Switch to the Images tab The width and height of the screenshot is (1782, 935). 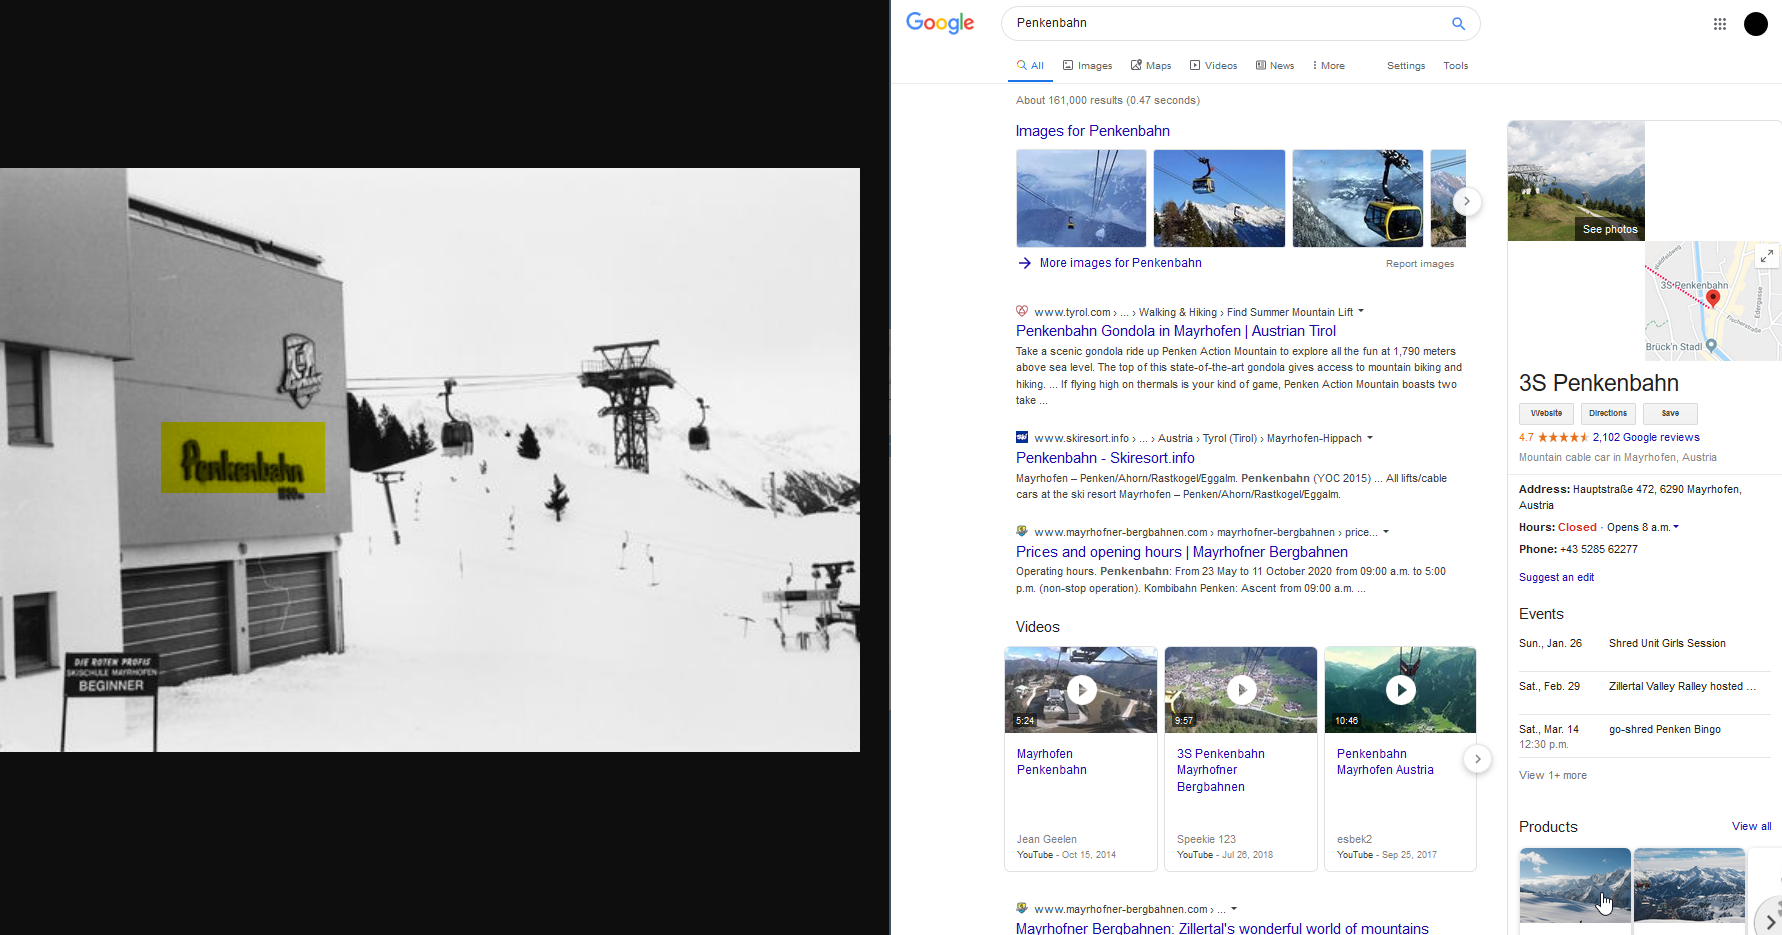coord(1087,66)
